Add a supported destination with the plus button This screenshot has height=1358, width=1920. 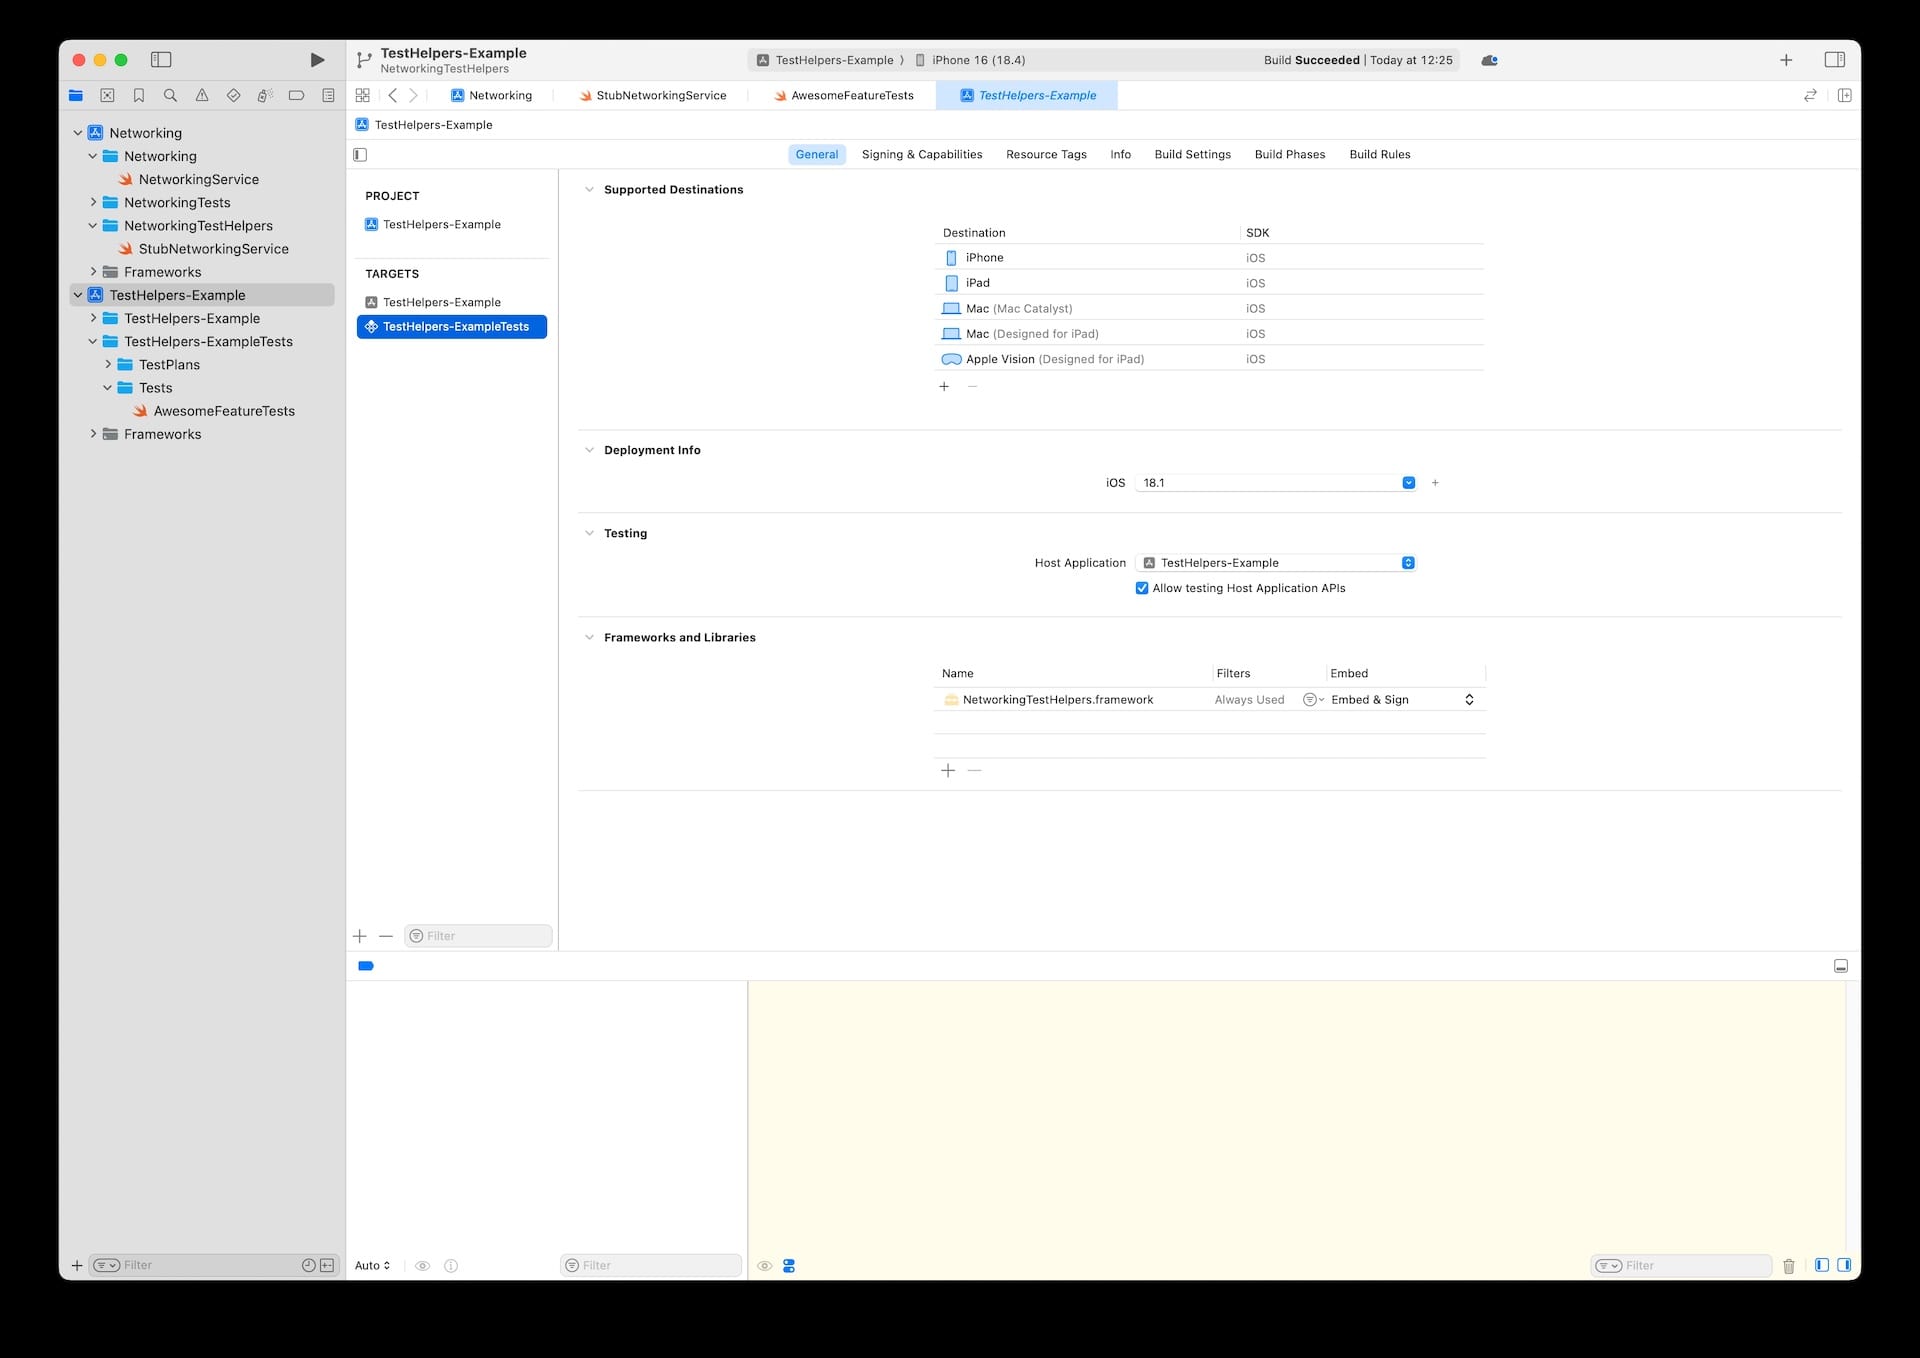944,386
